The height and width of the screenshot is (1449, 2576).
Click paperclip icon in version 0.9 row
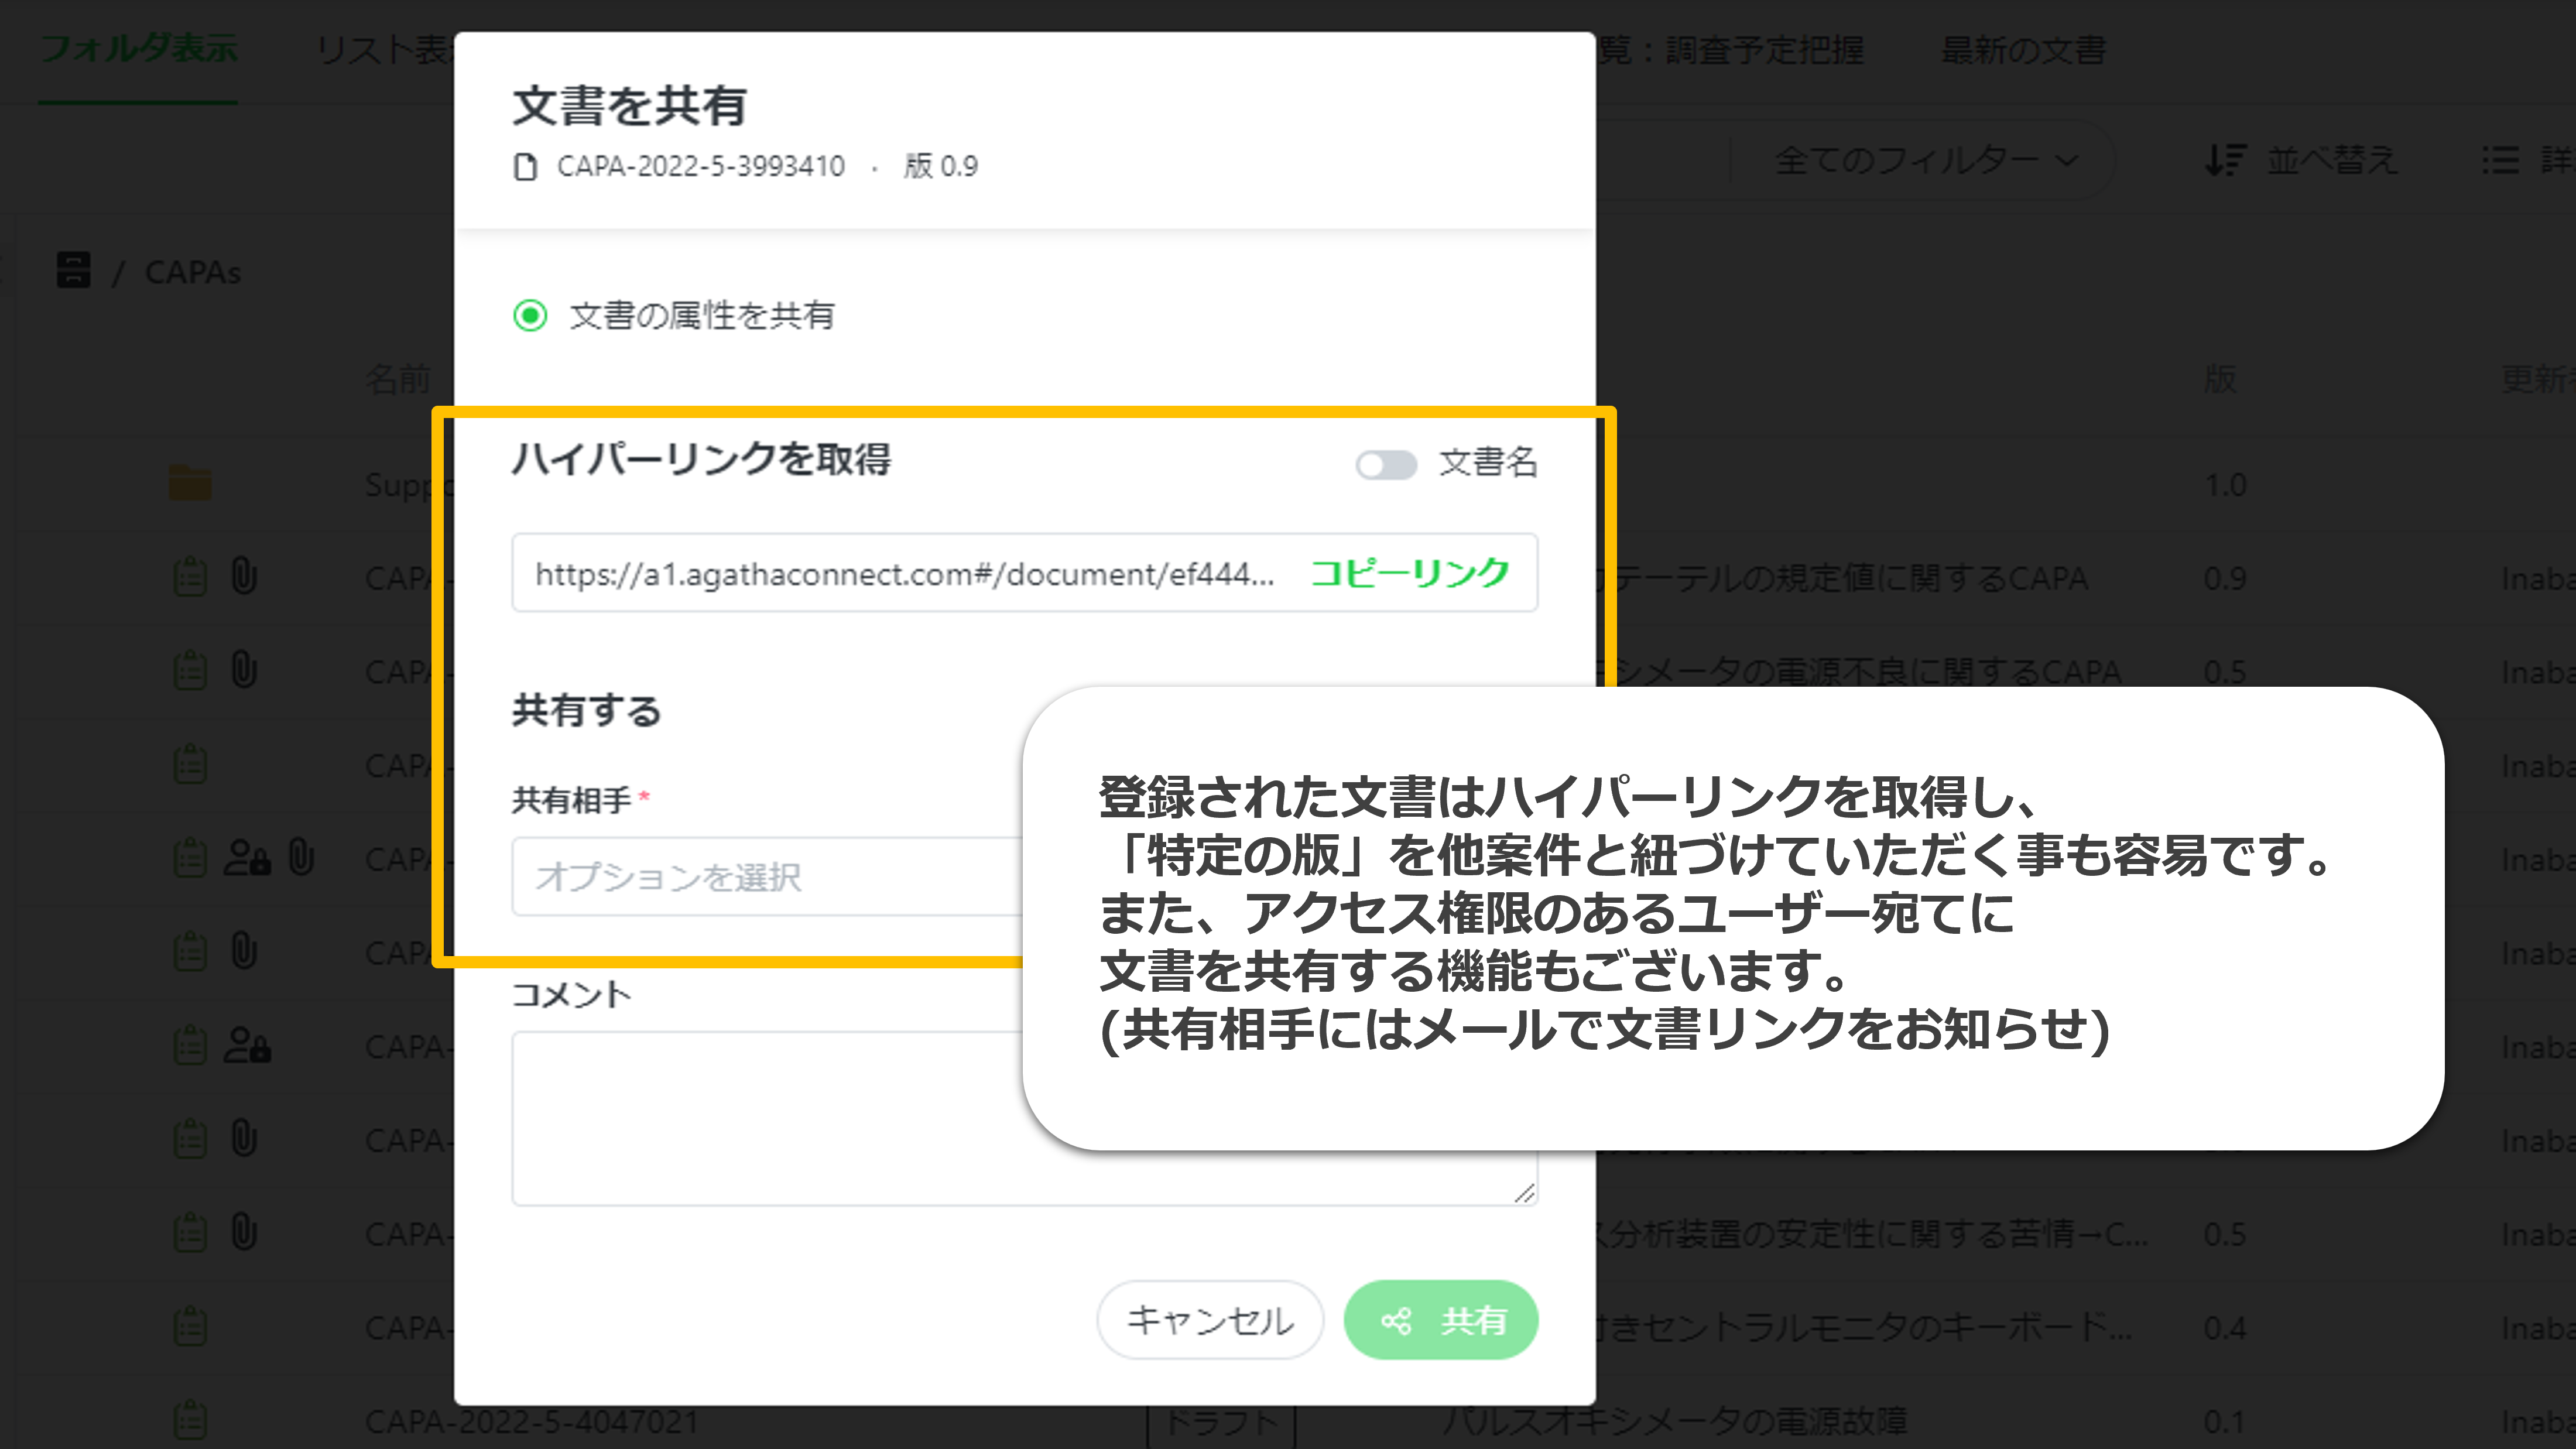pyautogui.click(x=244, y=577)
